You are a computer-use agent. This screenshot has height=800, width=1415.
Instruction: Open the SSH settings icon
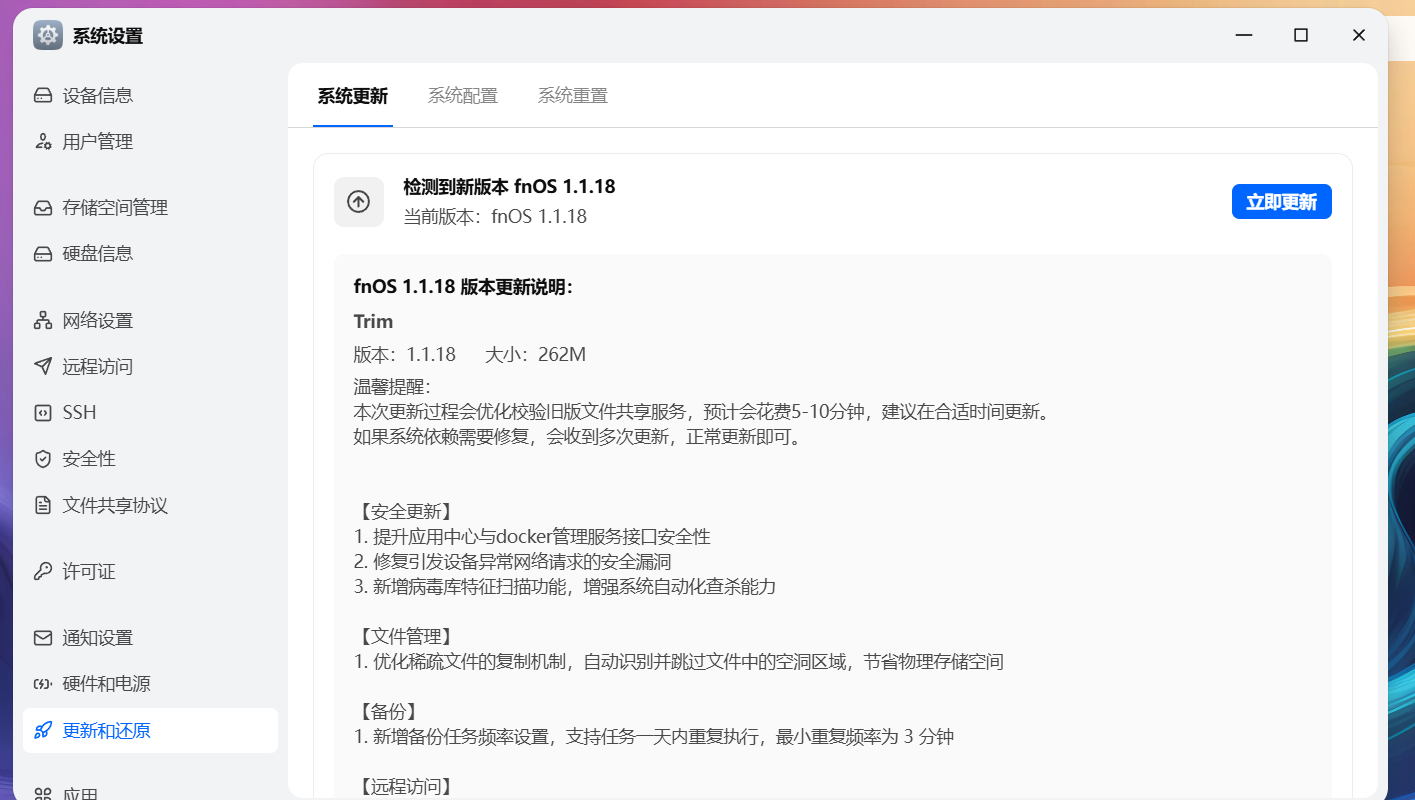[41, 412]
